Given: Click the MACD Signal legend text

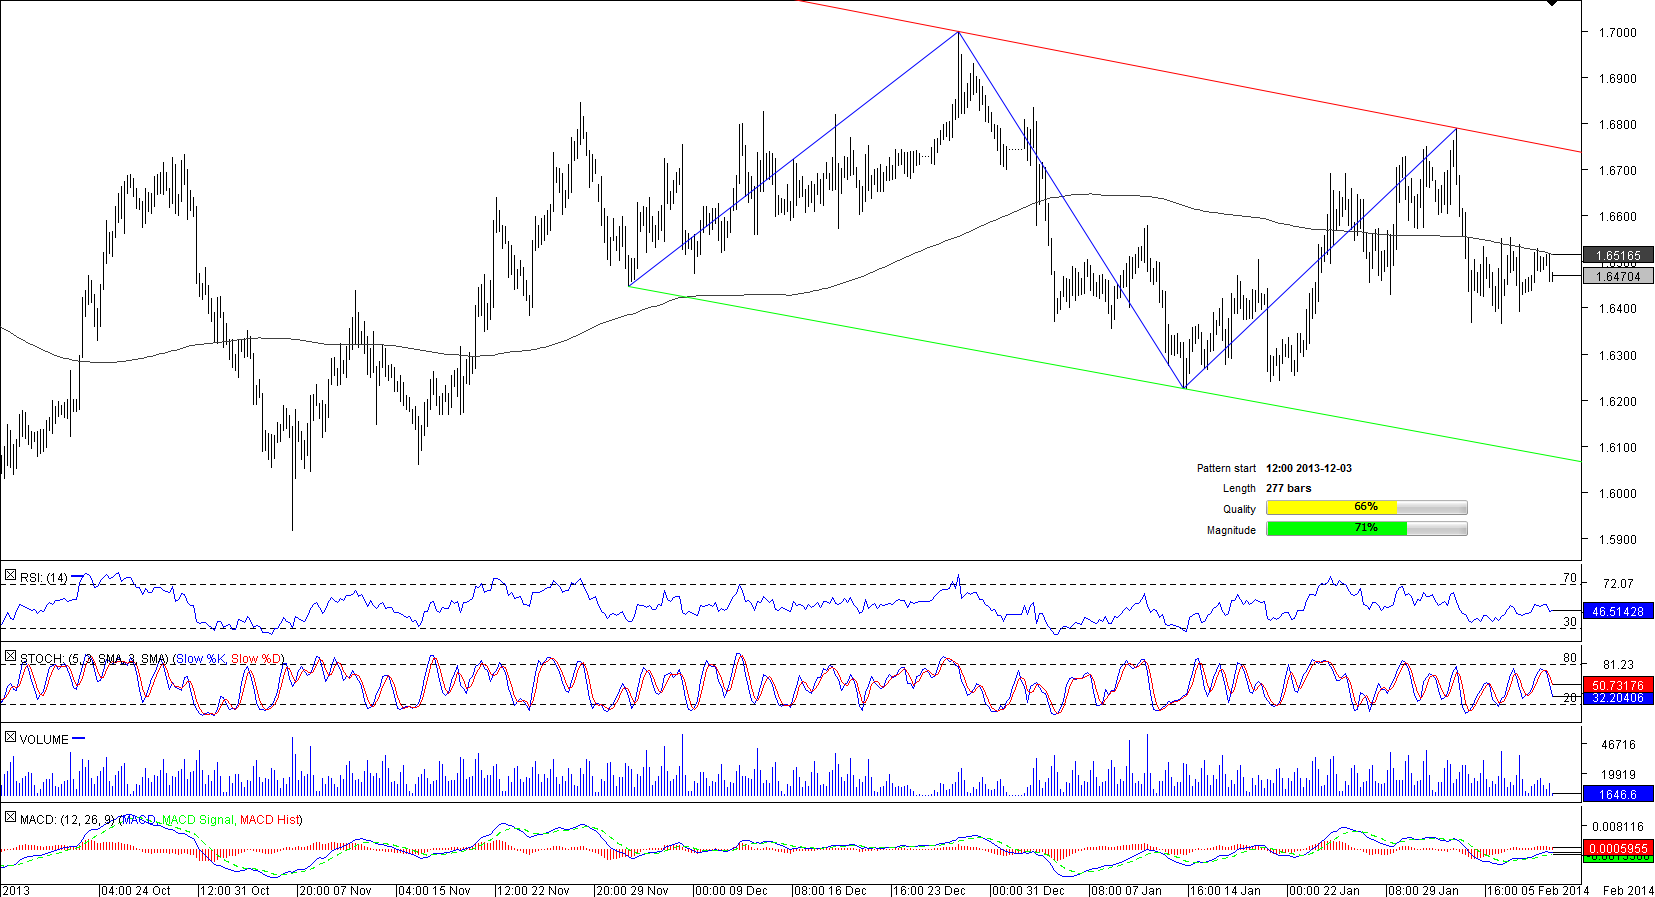Looking at the screenshot, I should [198, 820].
